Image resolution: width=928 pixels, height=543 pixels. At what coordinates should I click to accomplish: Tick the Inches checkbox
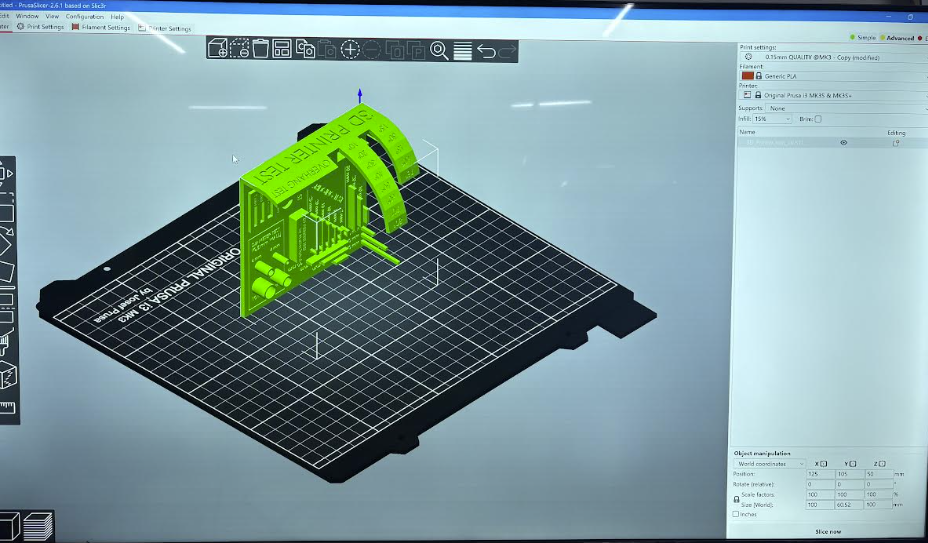tap(736, 514)
